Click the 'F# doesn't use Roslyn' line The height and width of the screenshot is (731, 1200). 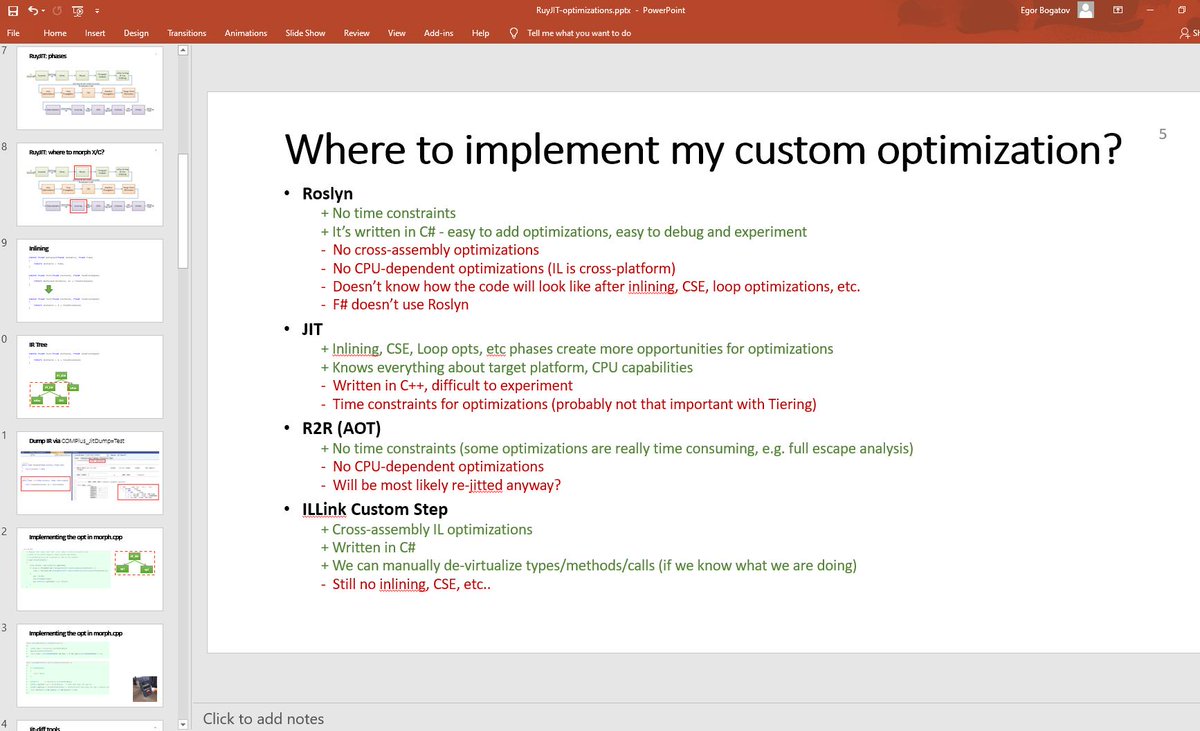click(394, 305)
